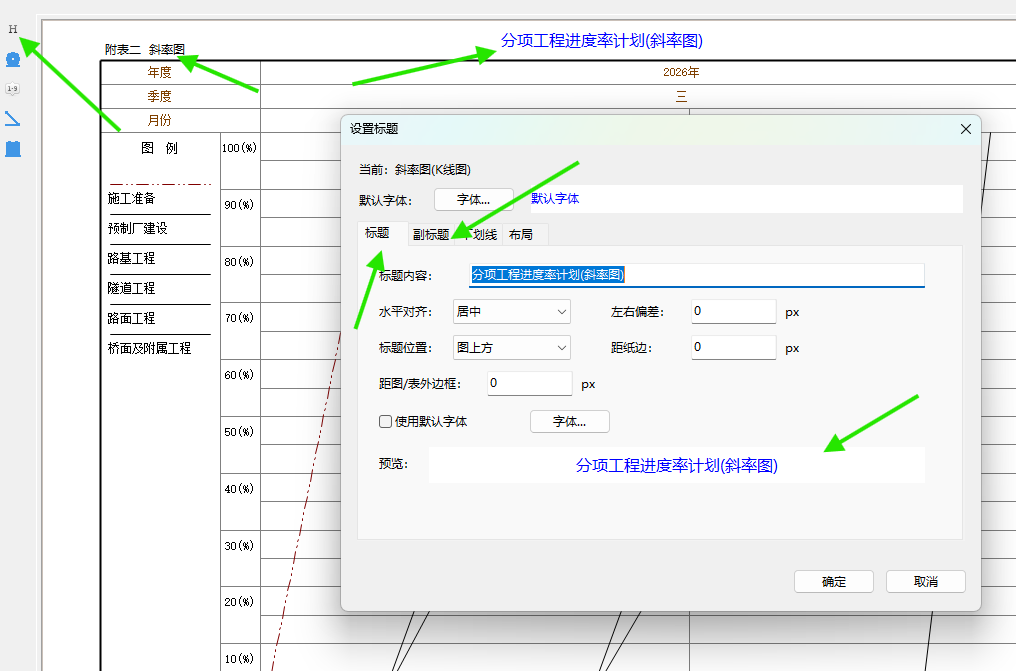Switch to the 划线 tab
Image resolution: width=1016 pixels, height=671 pixels.
tap(479, 234)
